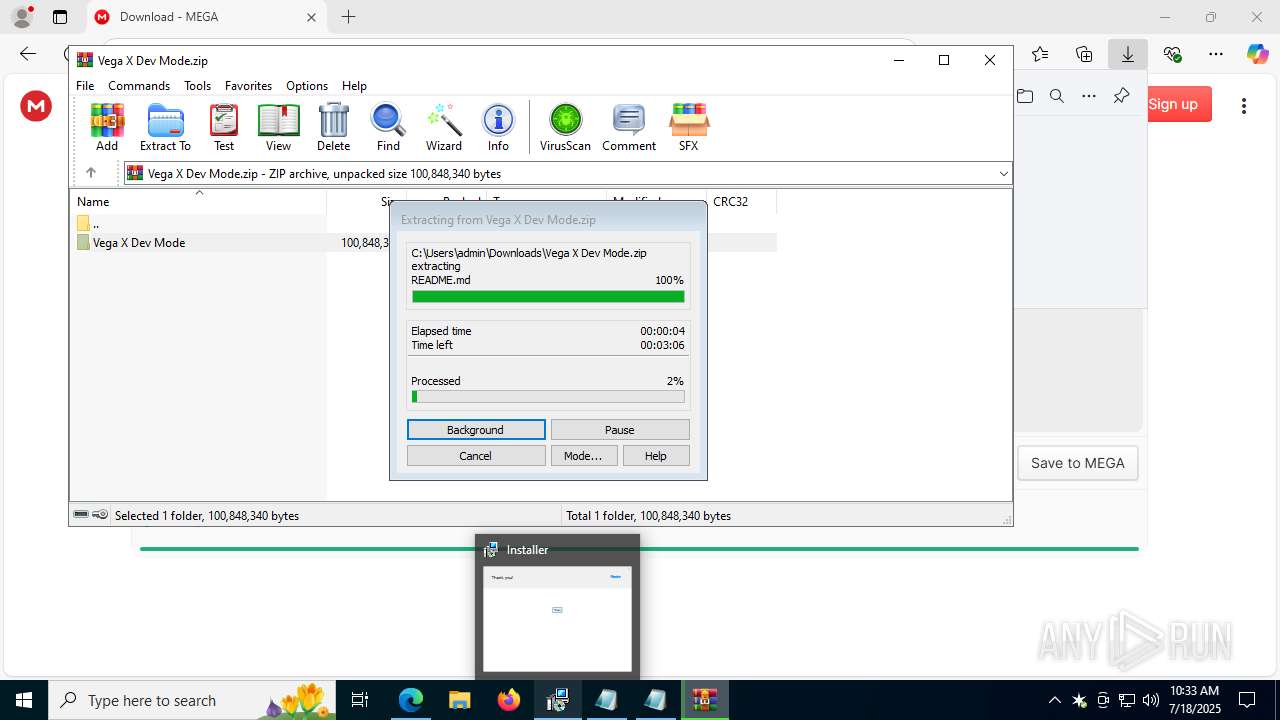Click the SFX toolbar icon
Image resolution: width=1280 pixels, height=720 pixels.
tap(688, 127)
